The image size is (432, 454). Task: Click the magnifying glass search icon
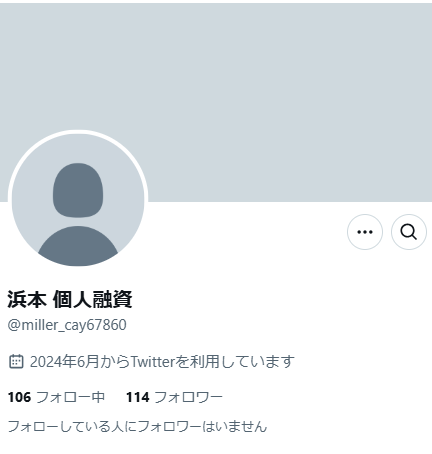coord(409,232)
